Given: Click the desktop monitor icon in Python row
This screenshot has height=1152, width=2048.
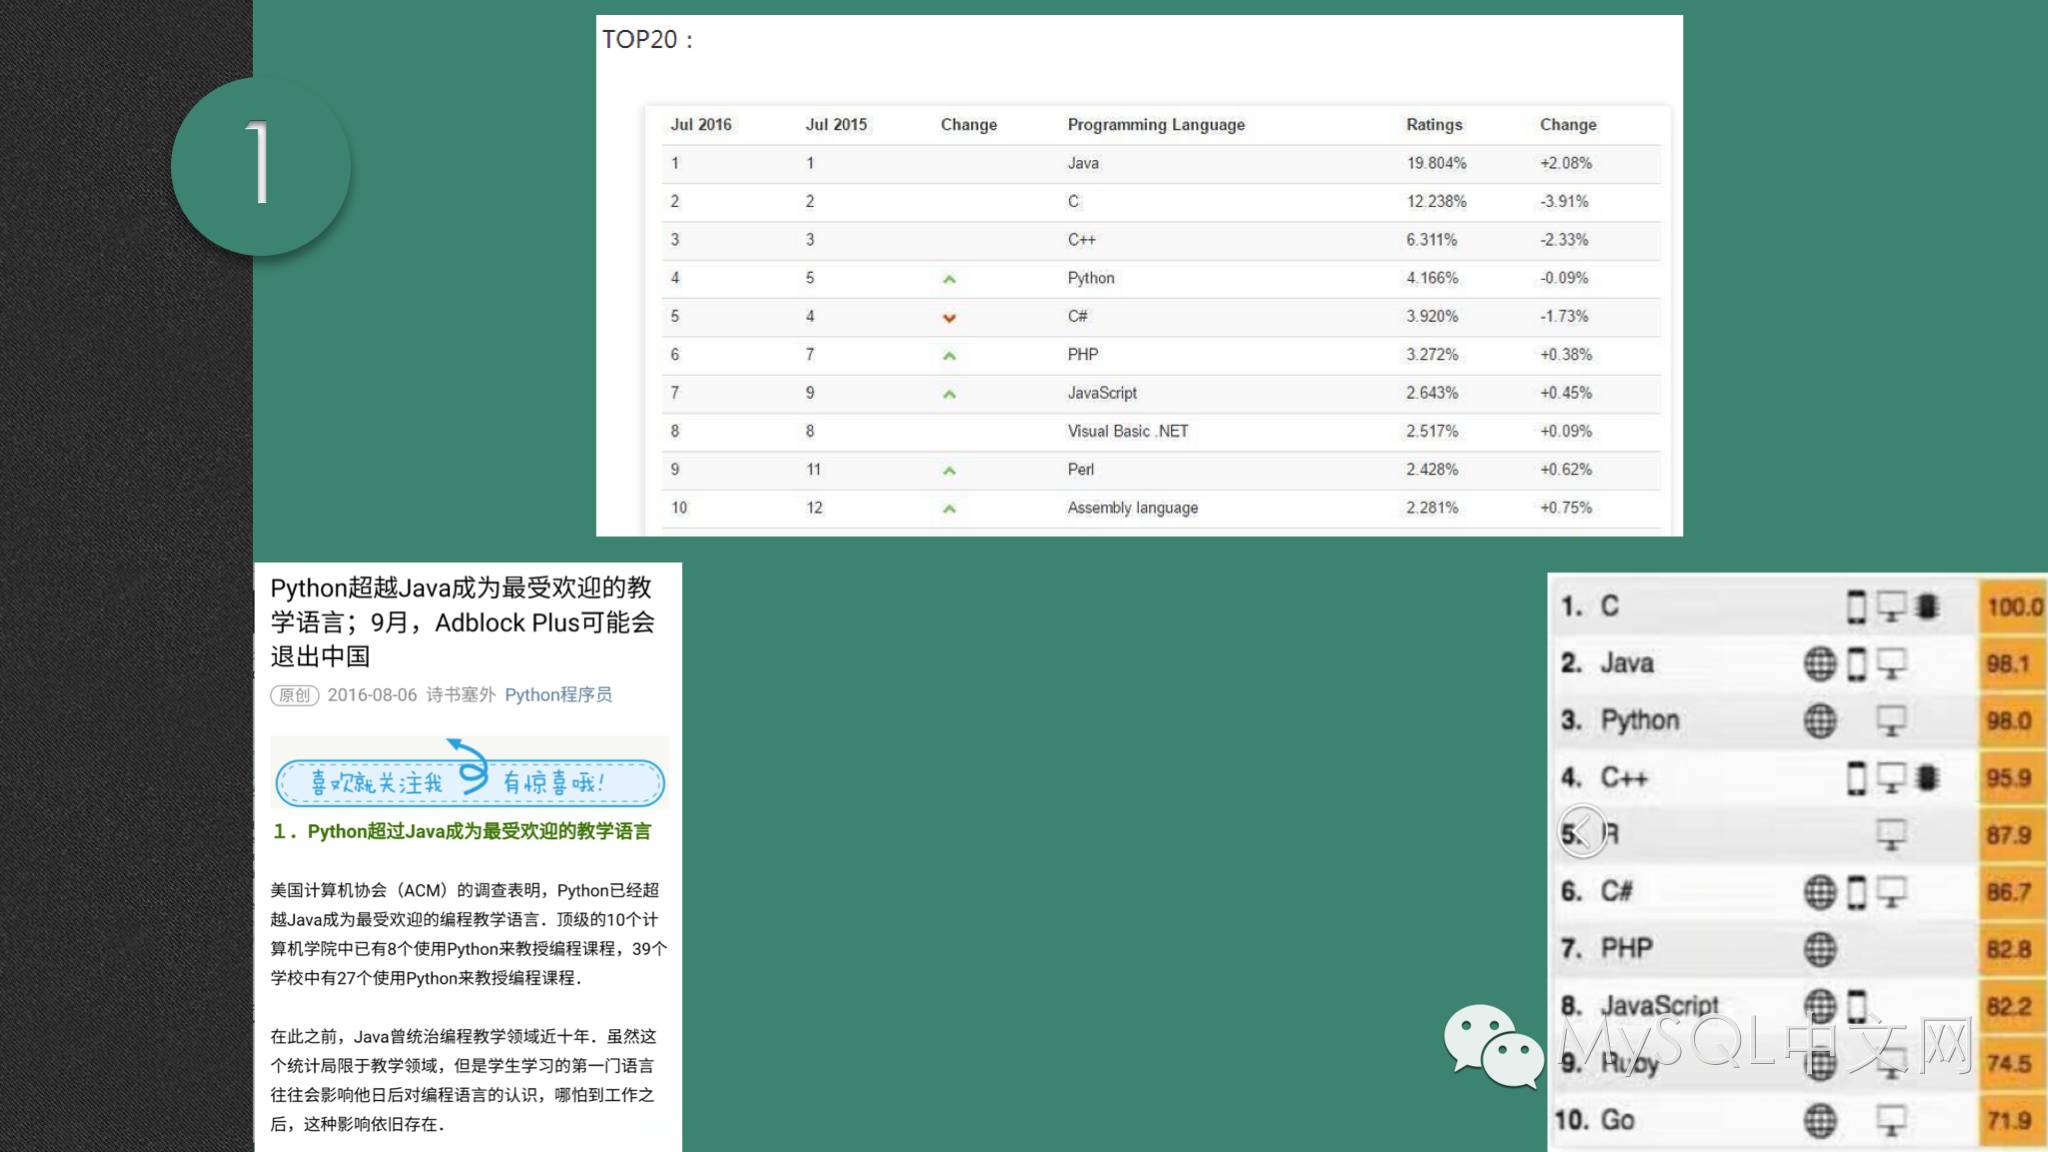Looking at the screenshot, I should tap(1891, 720).
